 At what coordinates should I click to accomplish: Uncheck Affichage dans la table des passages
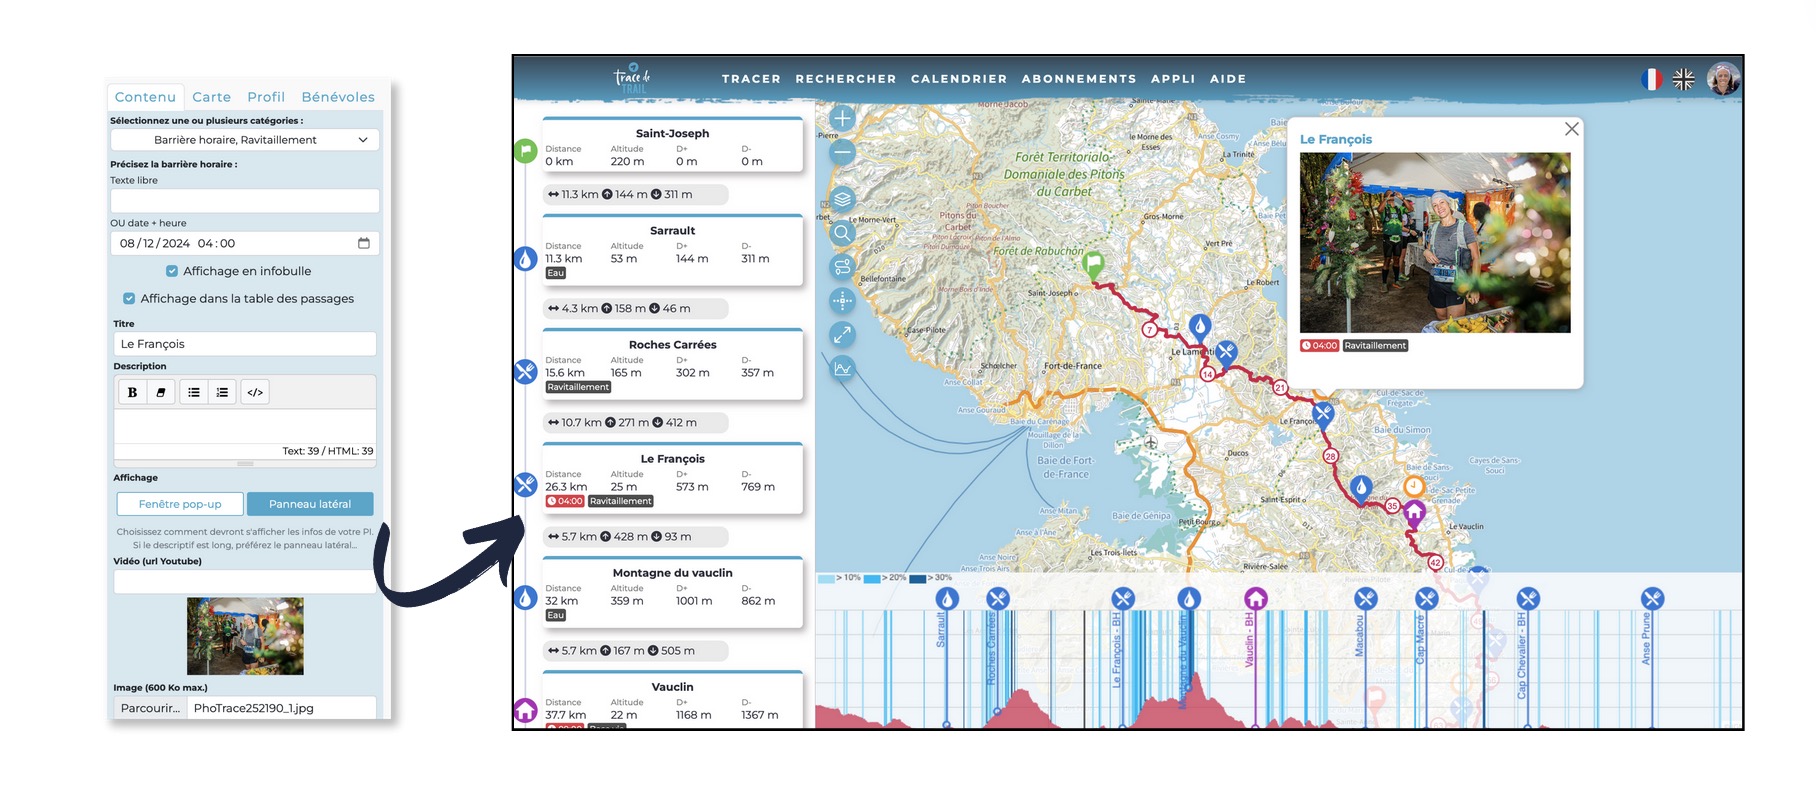pyautogui.click(x=129, y=298)
